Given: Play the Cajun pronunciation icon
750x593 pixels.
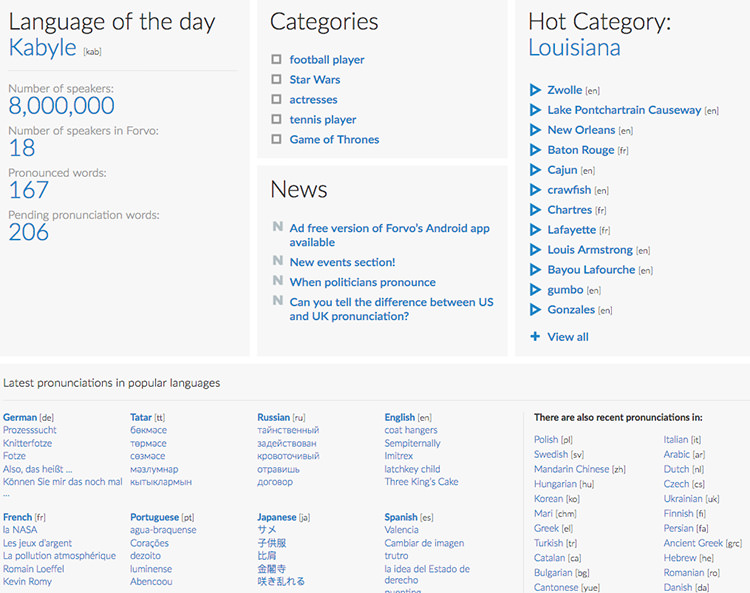Looking at the screenshot, I should click(535, 170).
